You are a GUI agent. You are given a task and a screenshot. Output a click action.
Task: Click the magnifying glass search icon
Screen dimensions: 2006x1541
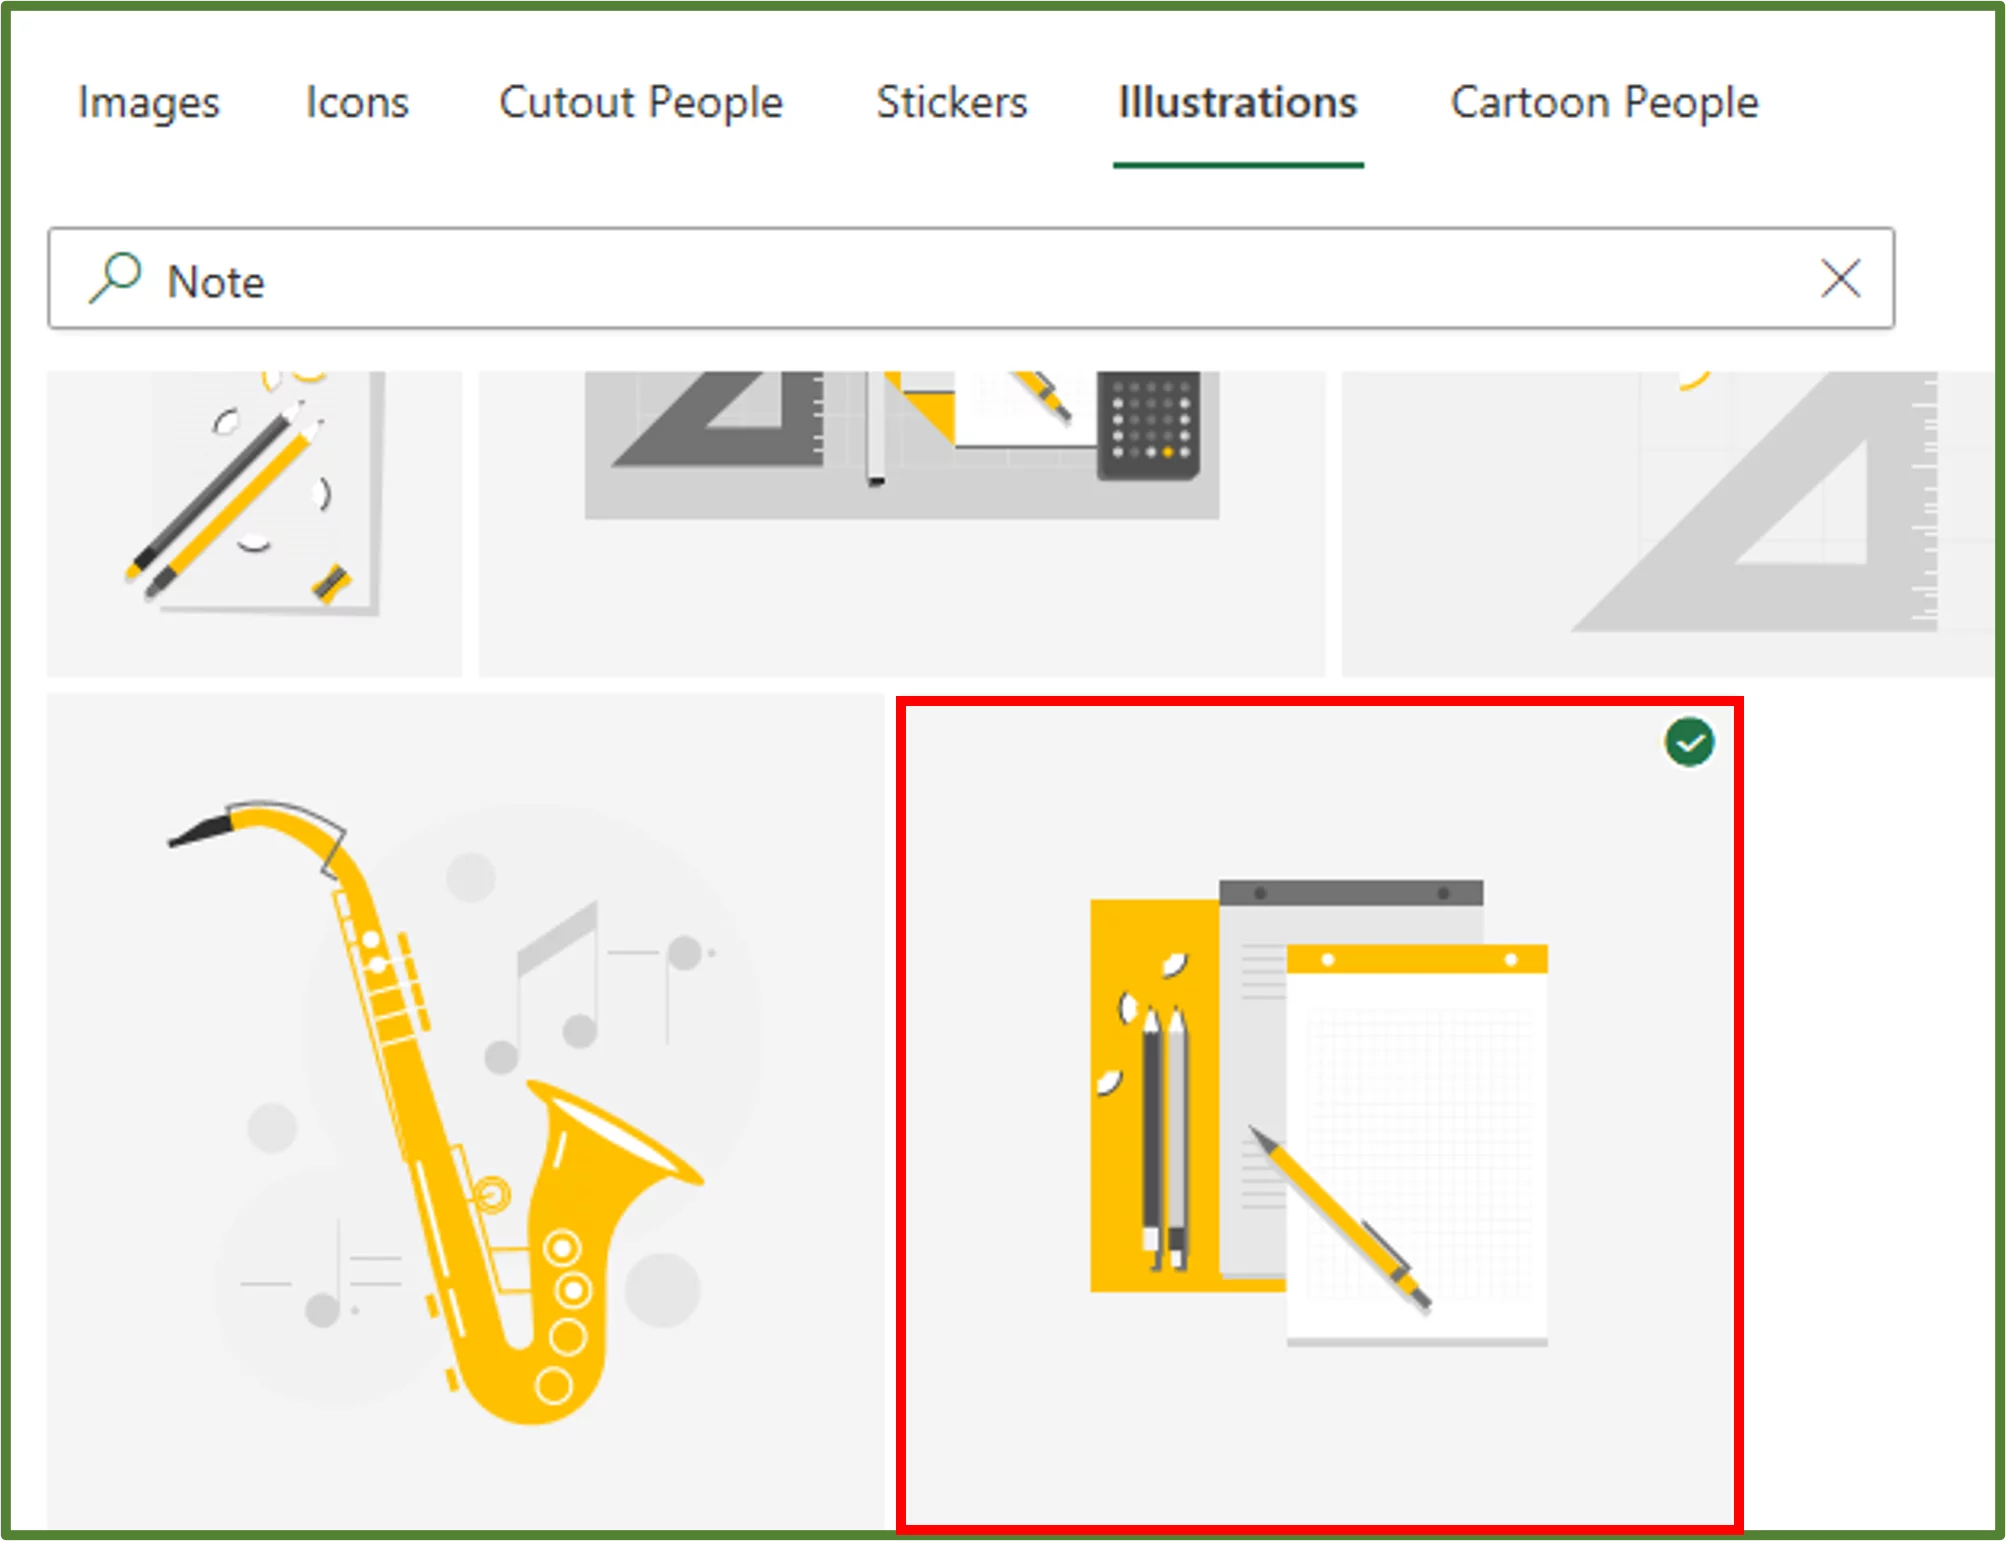(x=115, y=277)
